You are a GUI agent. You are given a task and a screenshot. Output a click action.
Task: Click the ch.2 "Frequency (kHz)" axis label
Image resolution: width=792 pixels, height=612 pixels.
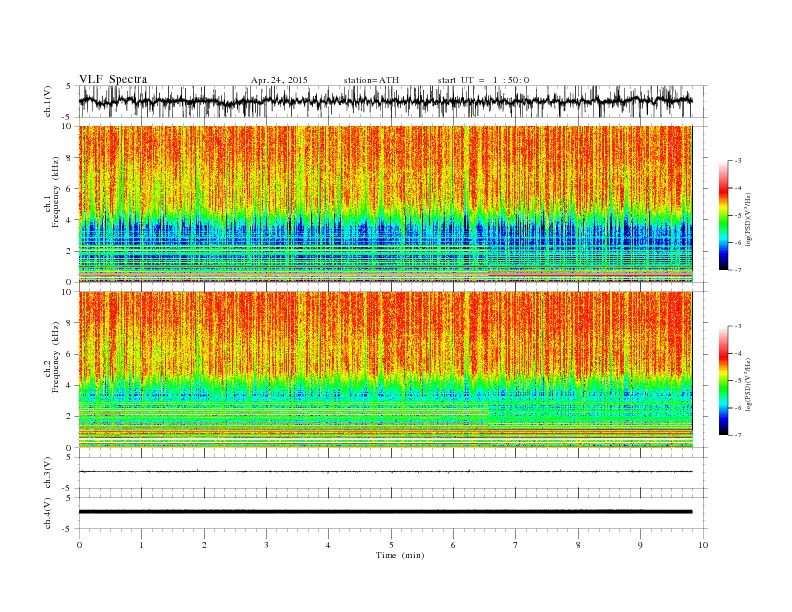[55, 358]
